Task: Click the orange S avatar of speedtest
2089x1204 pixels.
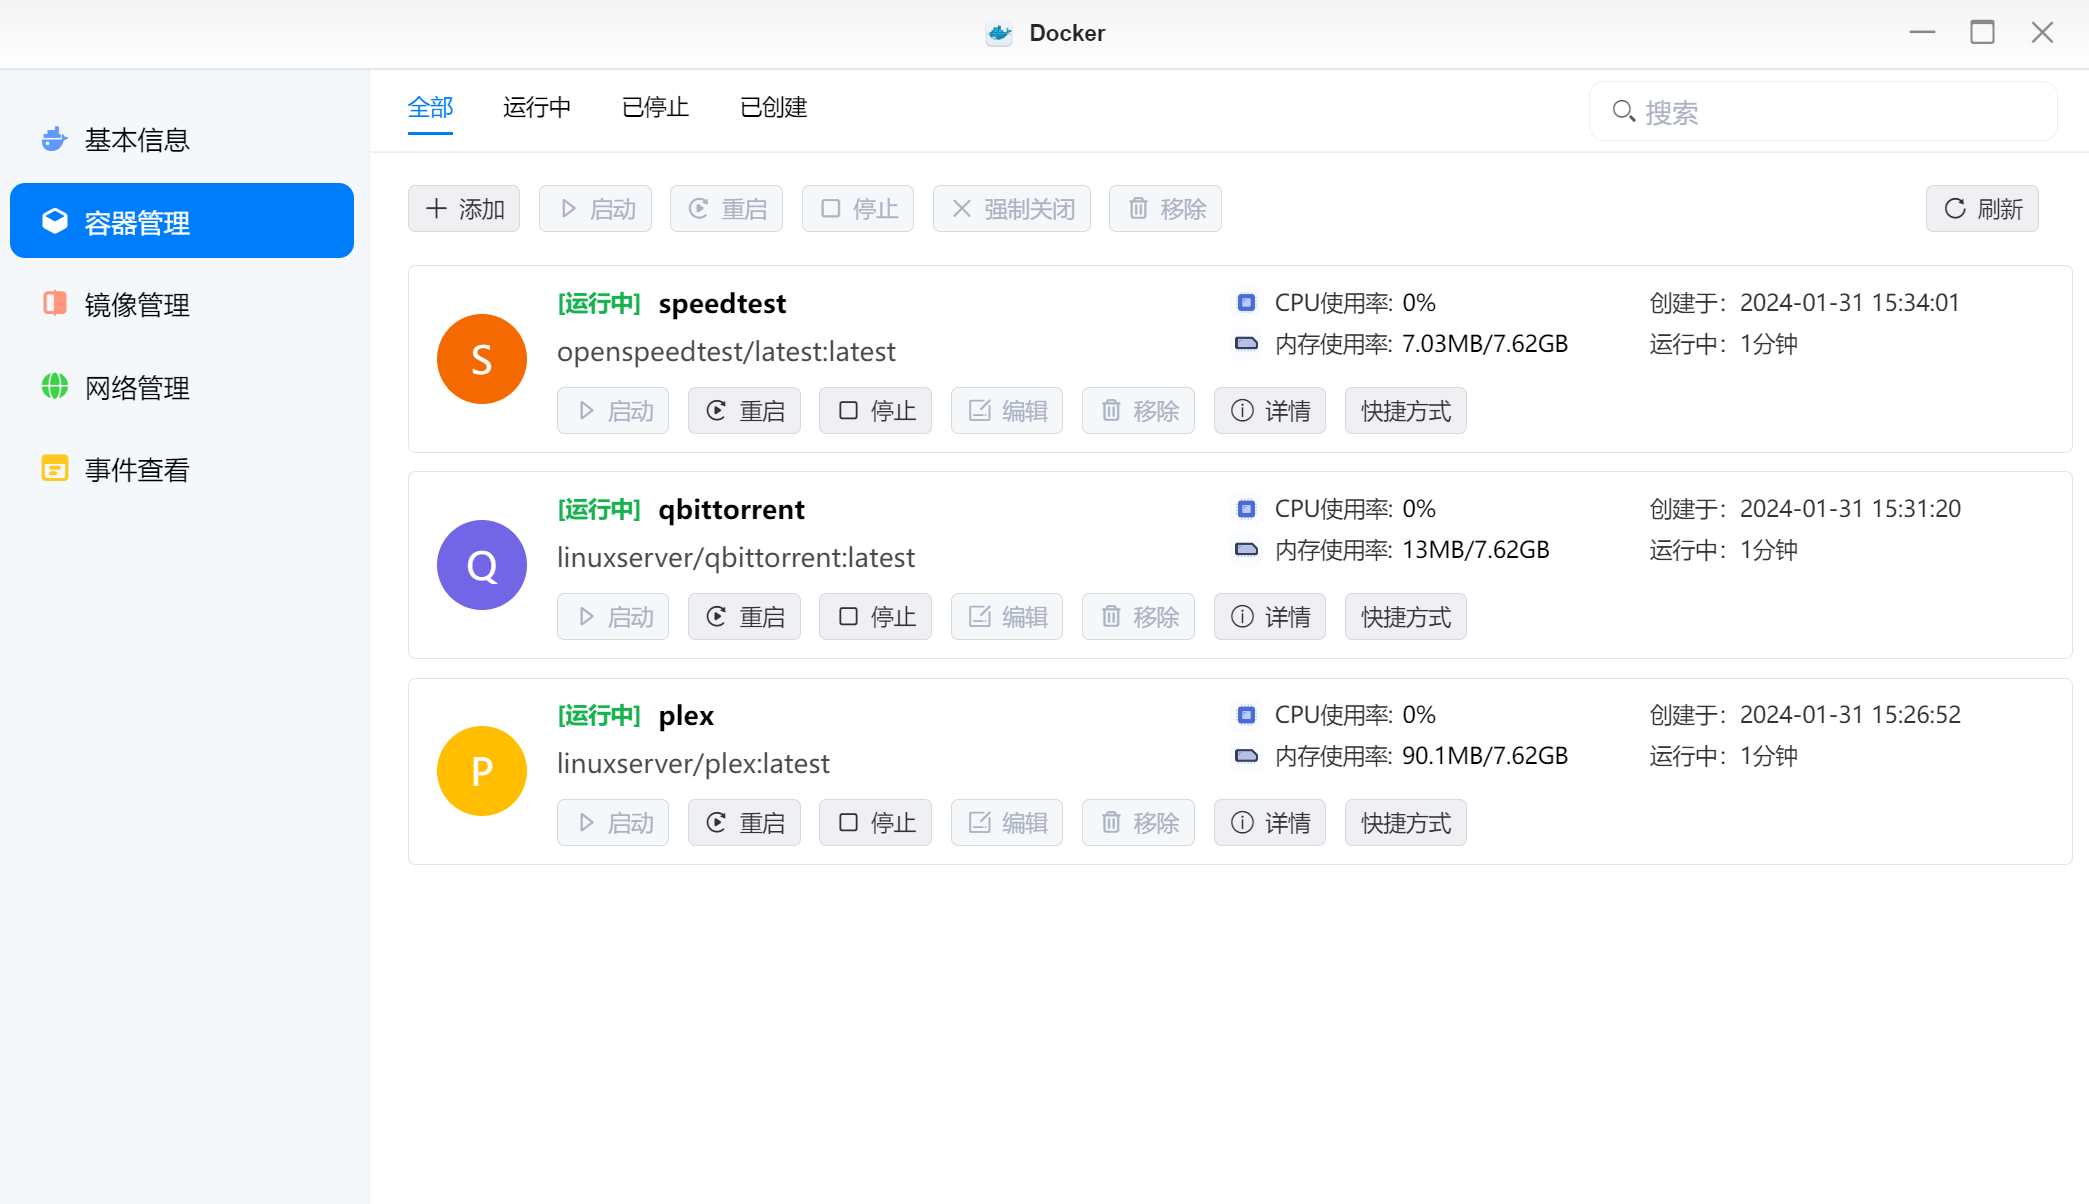Action: 482,359
